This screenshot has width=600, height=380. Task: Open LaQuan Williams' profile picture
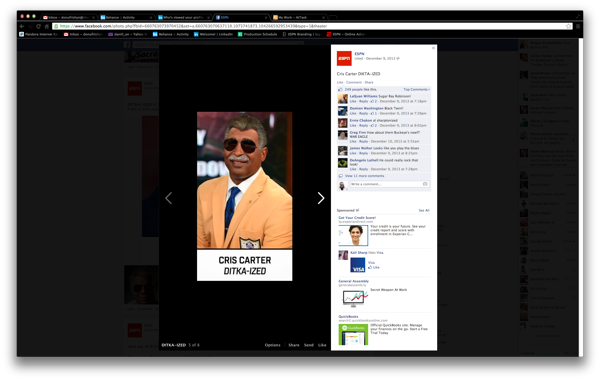[342, 99]
